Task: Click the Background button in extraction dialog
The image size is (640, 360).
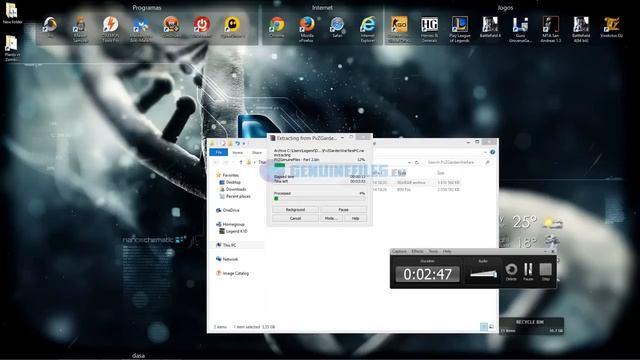Action: point(295,209)
